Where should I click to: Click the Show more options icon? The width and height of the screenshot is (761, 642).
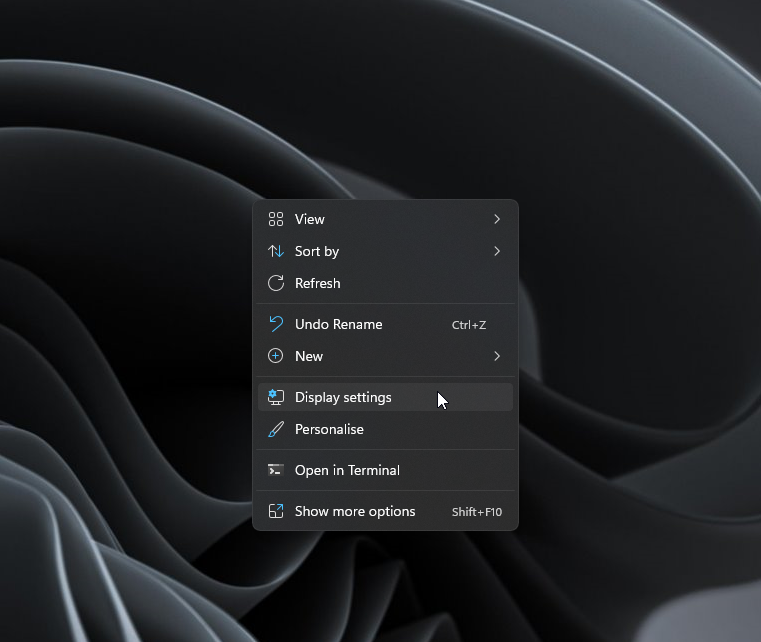click(276, 511)
